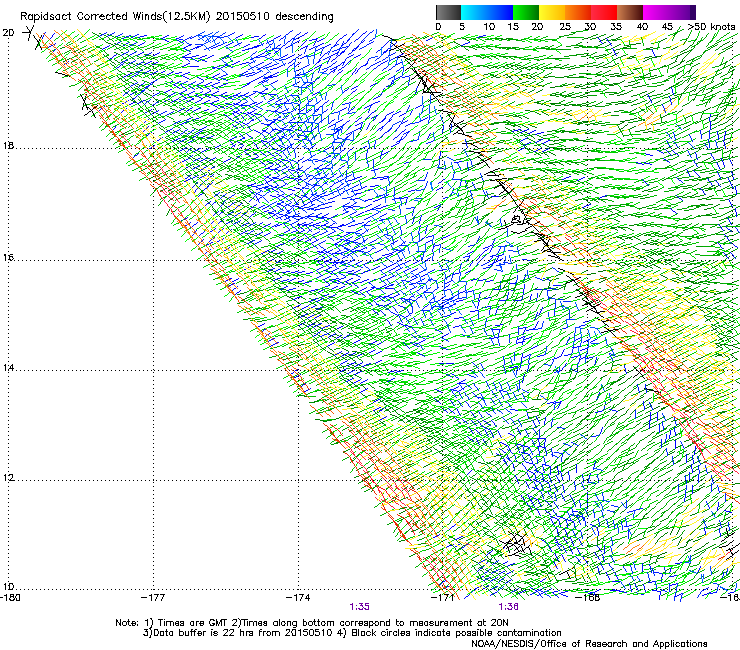Click the orange 25–30 knots legend segment
The image size is (740, 650).
tap(577, 12)
